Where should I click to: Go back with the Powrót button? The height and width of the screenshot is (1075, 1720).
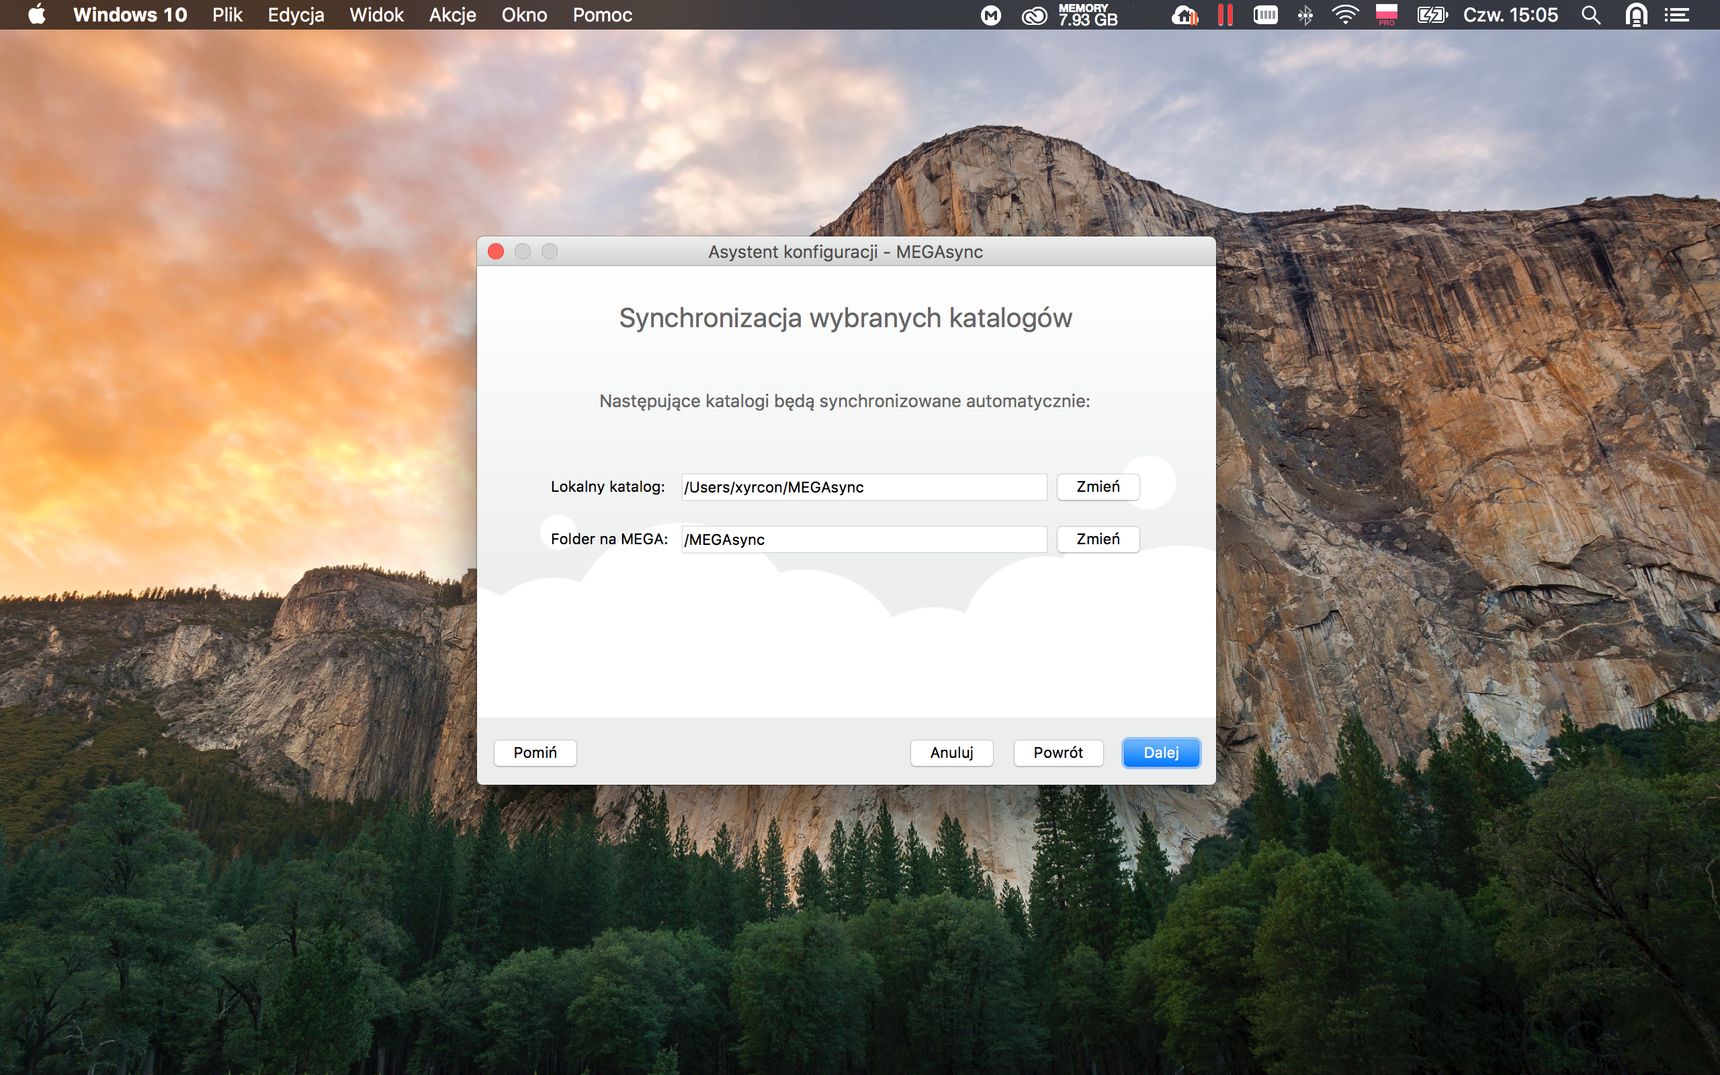pos(1058,752)
